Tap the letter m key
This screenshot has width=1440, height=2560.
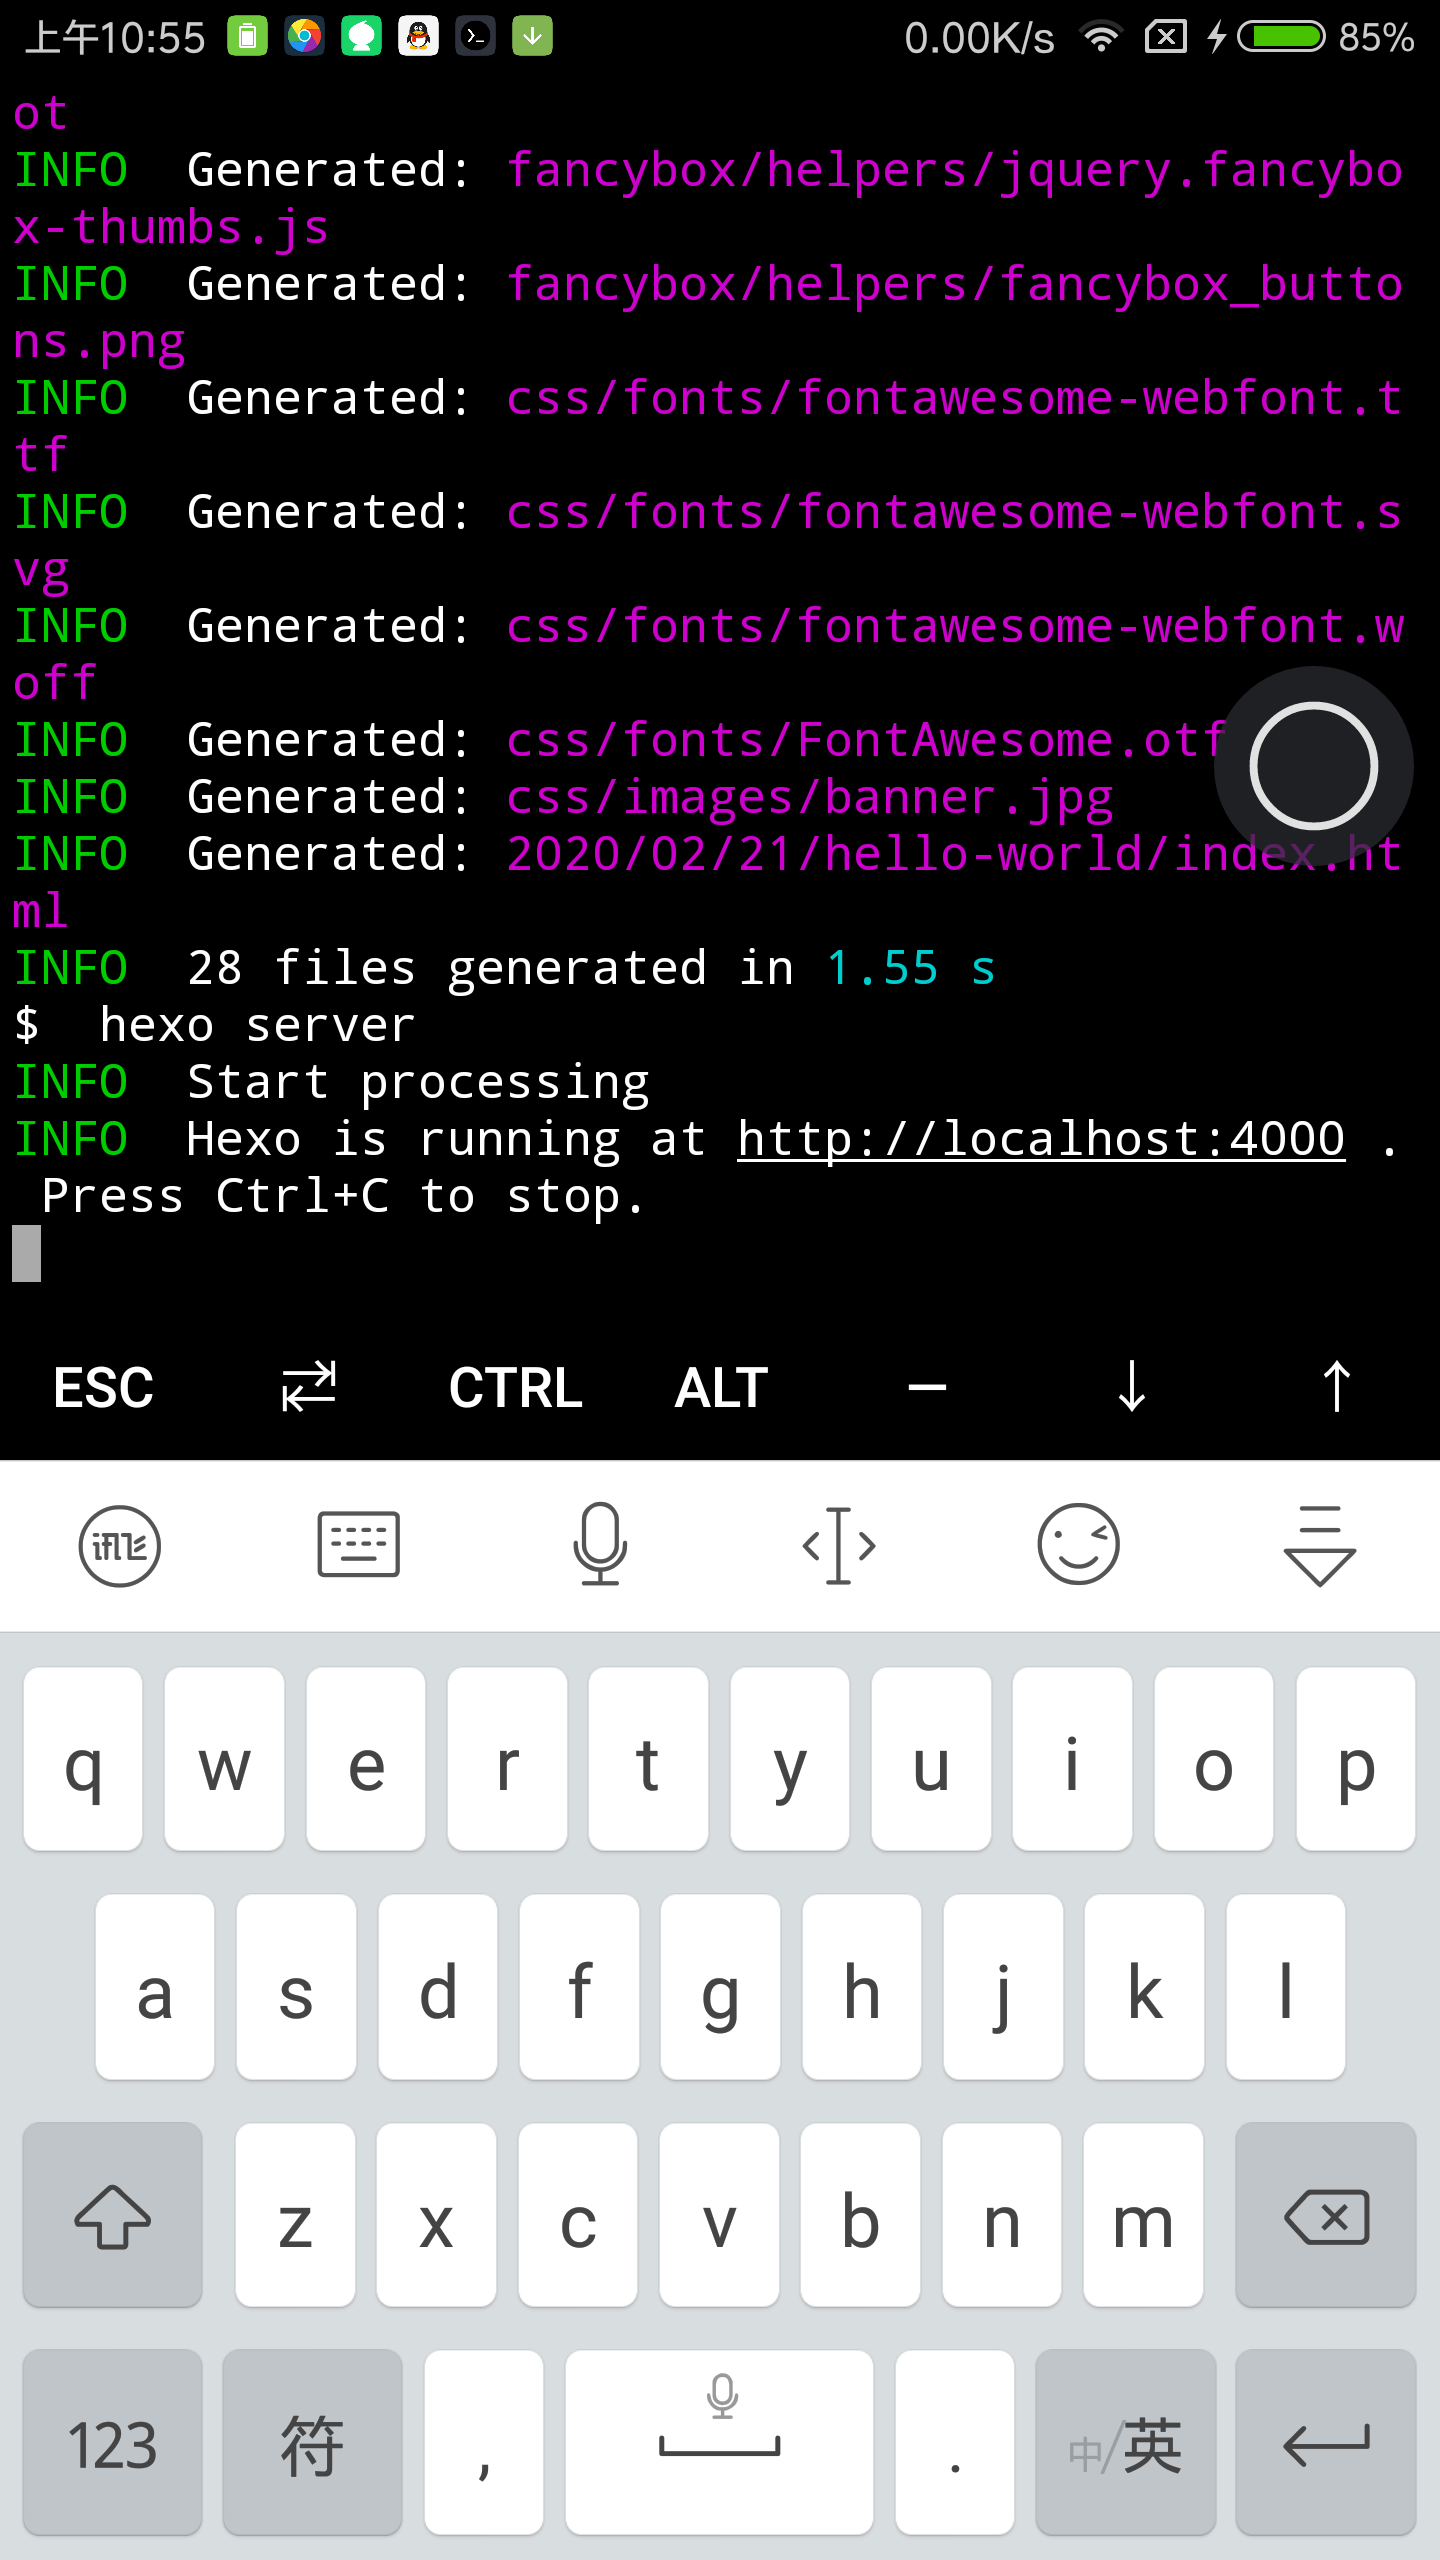[1143, 2215]
